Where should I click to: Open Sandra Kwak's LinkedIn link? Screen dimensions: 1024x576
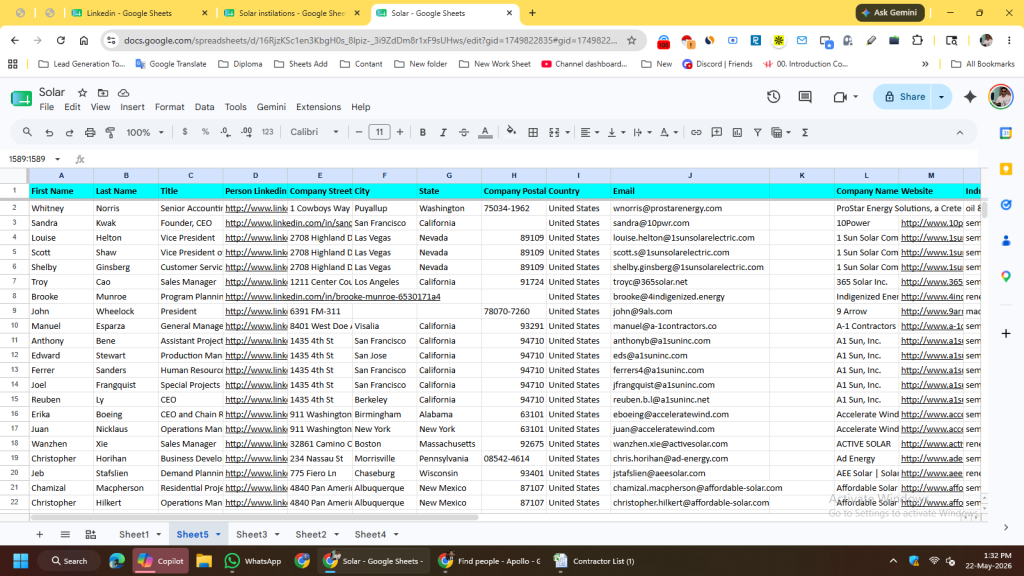pos(289,223)
